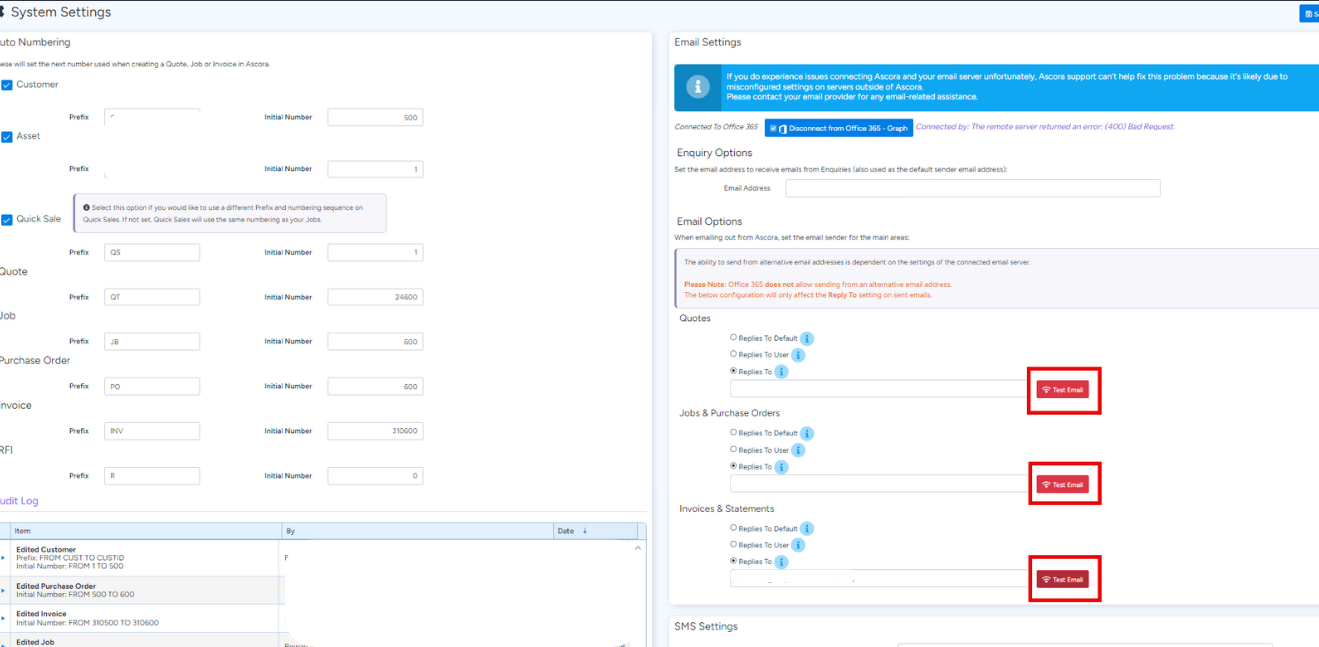Viewport: 1319px width, 647px height.
Task: Expand the Edited Invoice audit log row
Action: coord(3,618)
